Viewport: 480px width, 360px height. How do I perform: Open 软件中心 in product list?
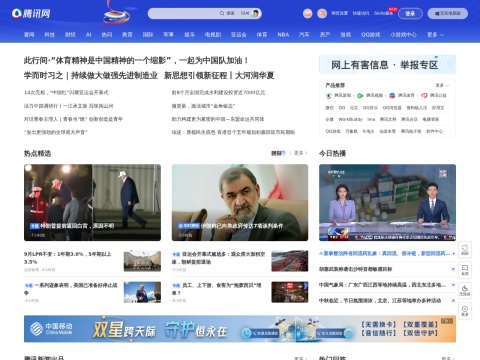click(x=435, y=131)
